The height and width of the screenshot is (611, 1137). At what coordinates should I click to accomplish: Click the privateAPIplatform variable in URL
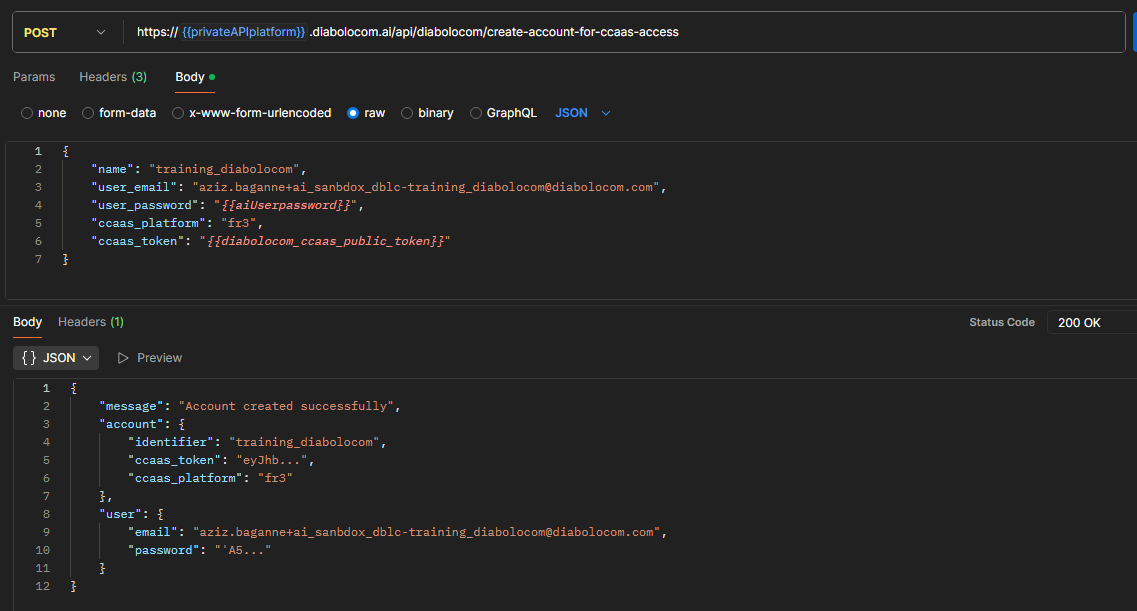(x=244, y=32)
